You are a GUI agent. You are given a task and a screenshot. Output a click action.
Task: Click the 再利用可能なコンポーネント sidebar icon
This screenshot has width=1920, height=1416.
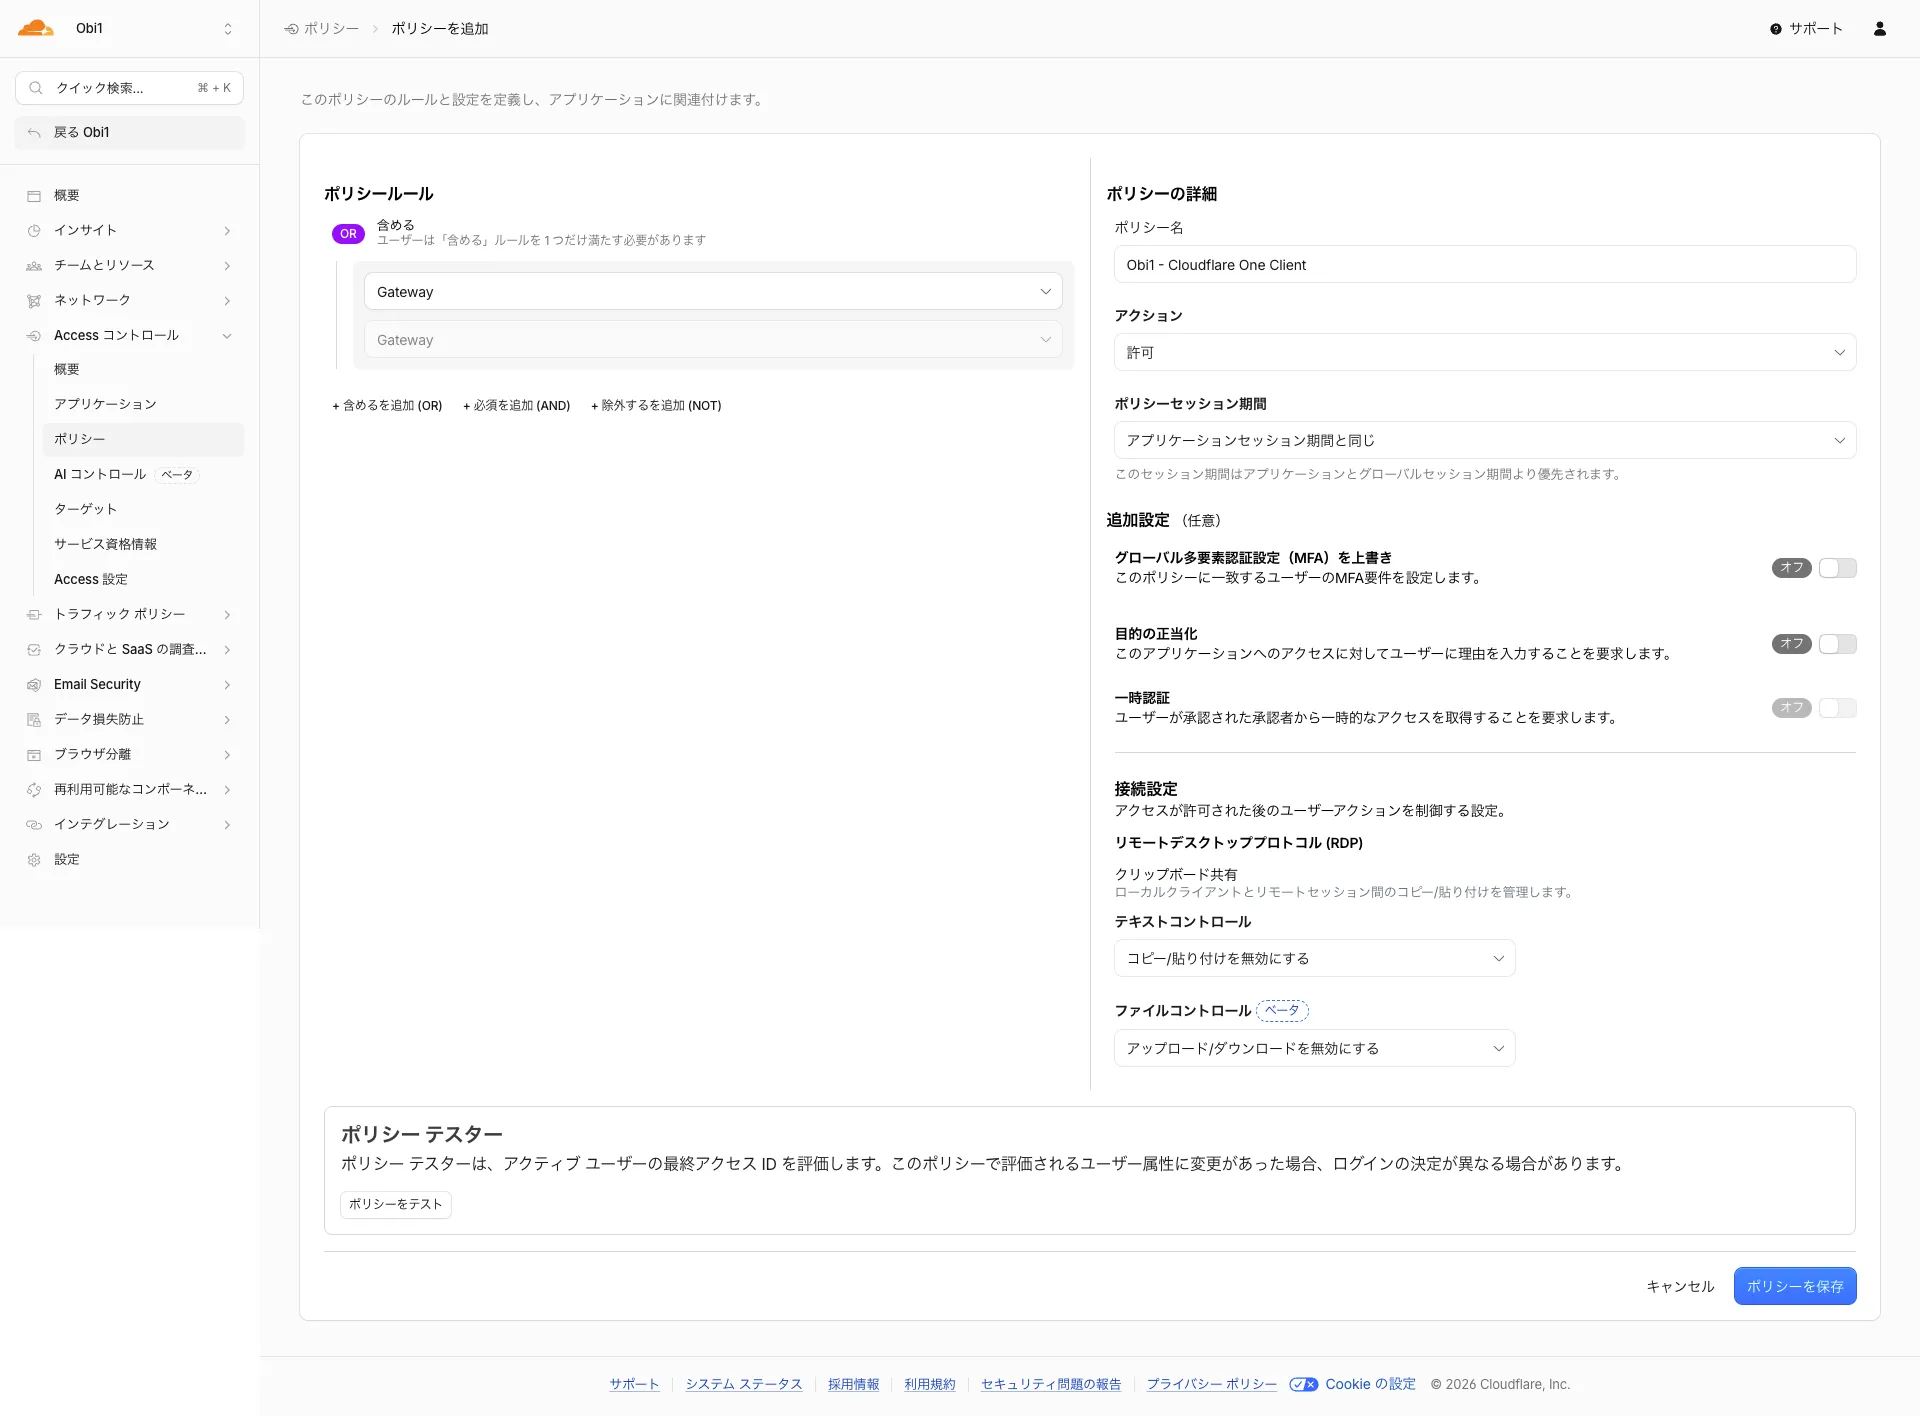[x=34, y=790]
